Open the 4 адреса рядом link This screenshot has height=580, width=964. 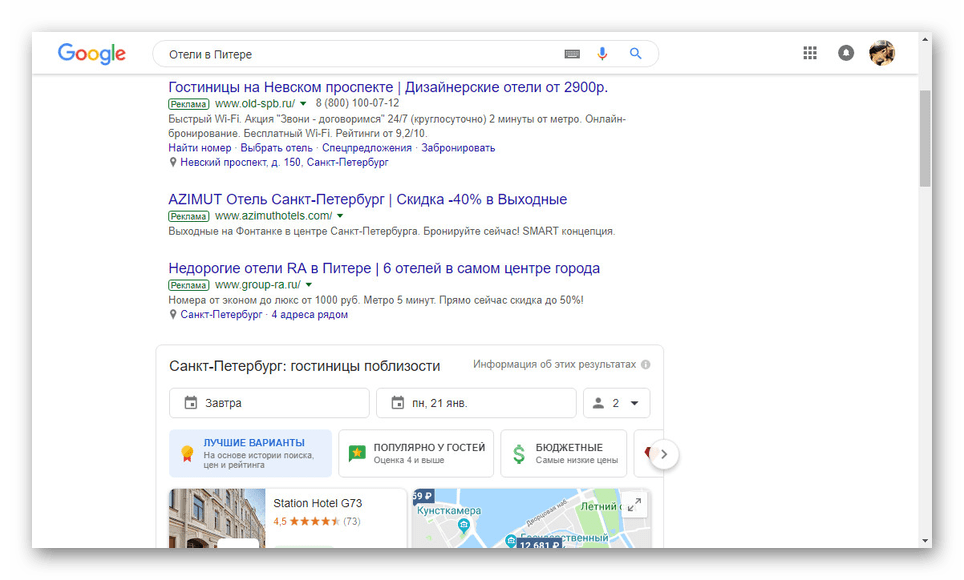coord(310,314)
